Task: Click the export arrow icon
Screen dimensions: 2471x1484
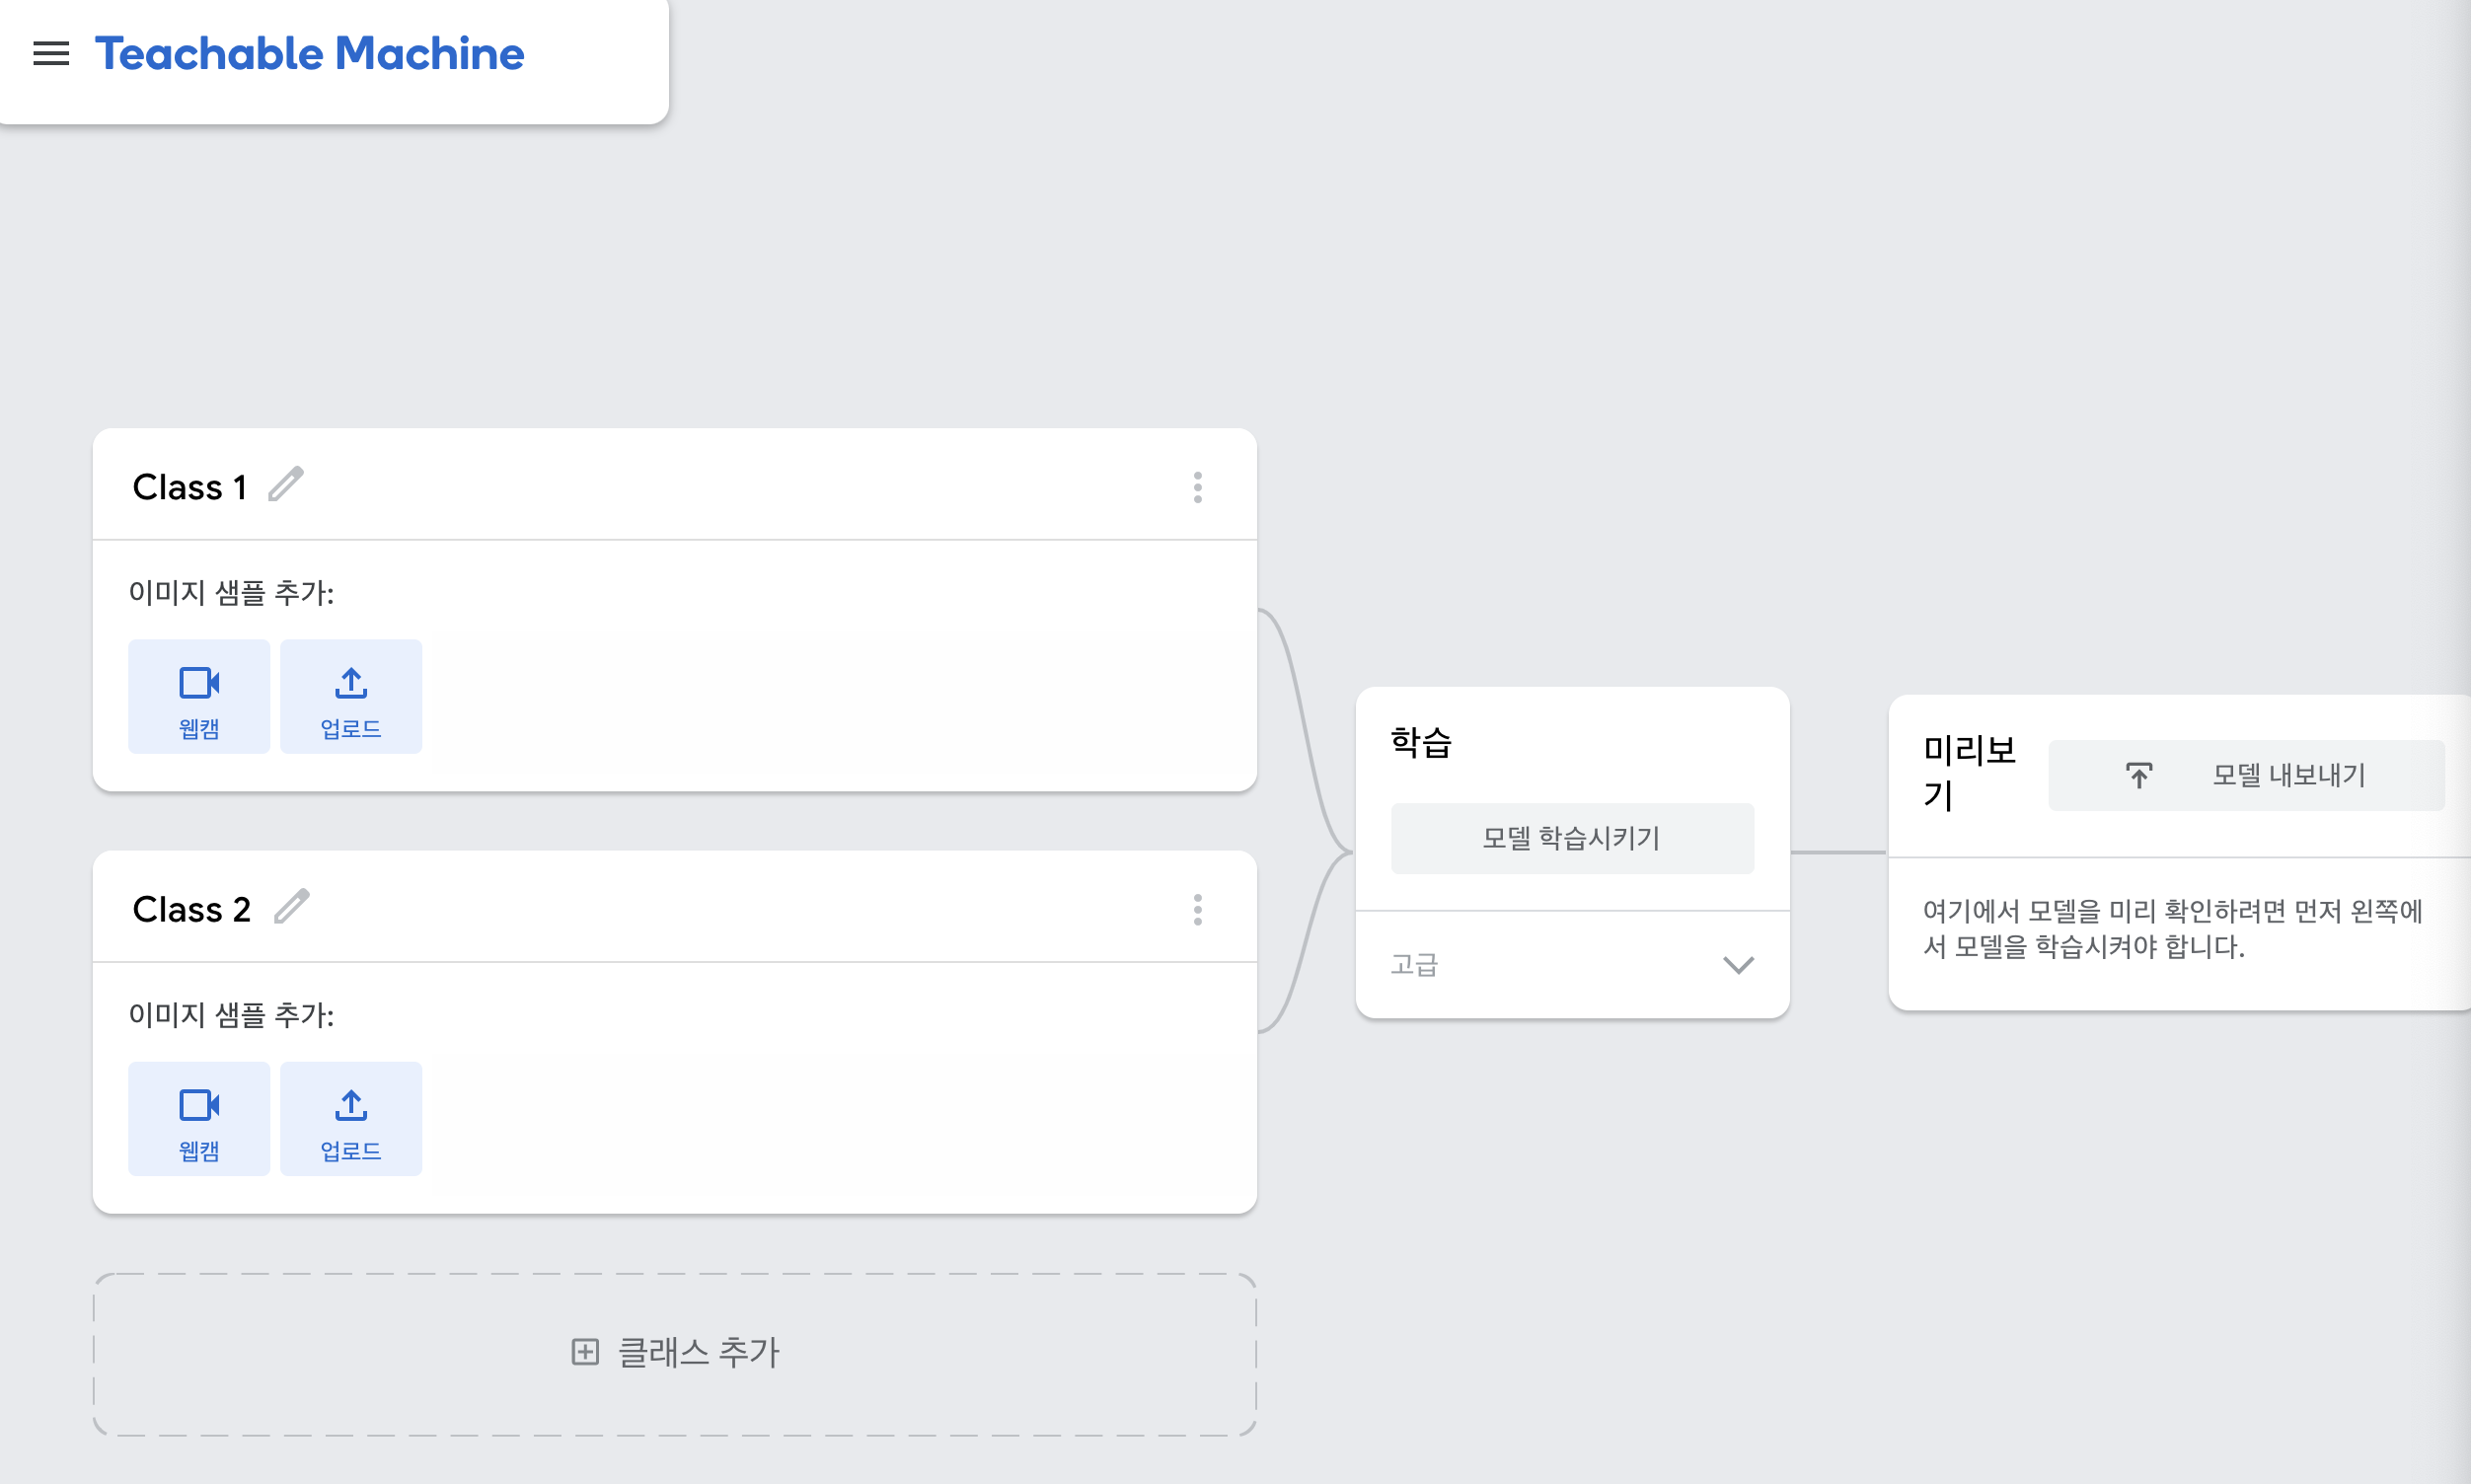Action: (2139, 775)
